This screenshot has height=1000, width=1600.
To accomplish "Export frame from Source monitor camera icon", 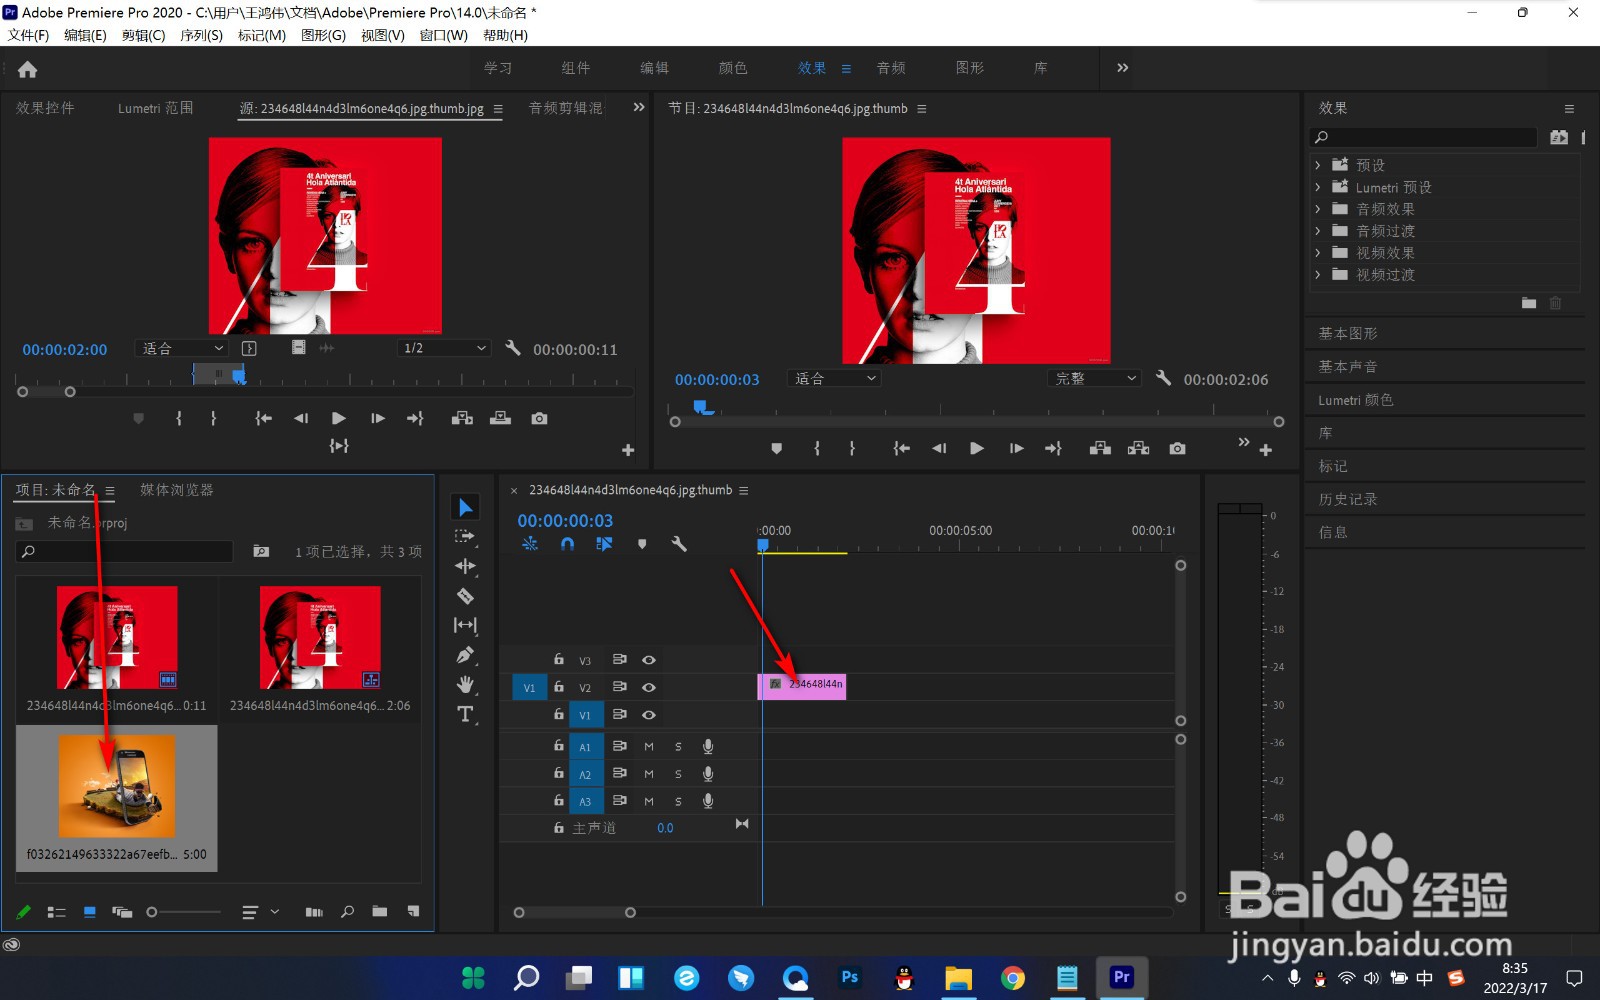I will point(540,418).
